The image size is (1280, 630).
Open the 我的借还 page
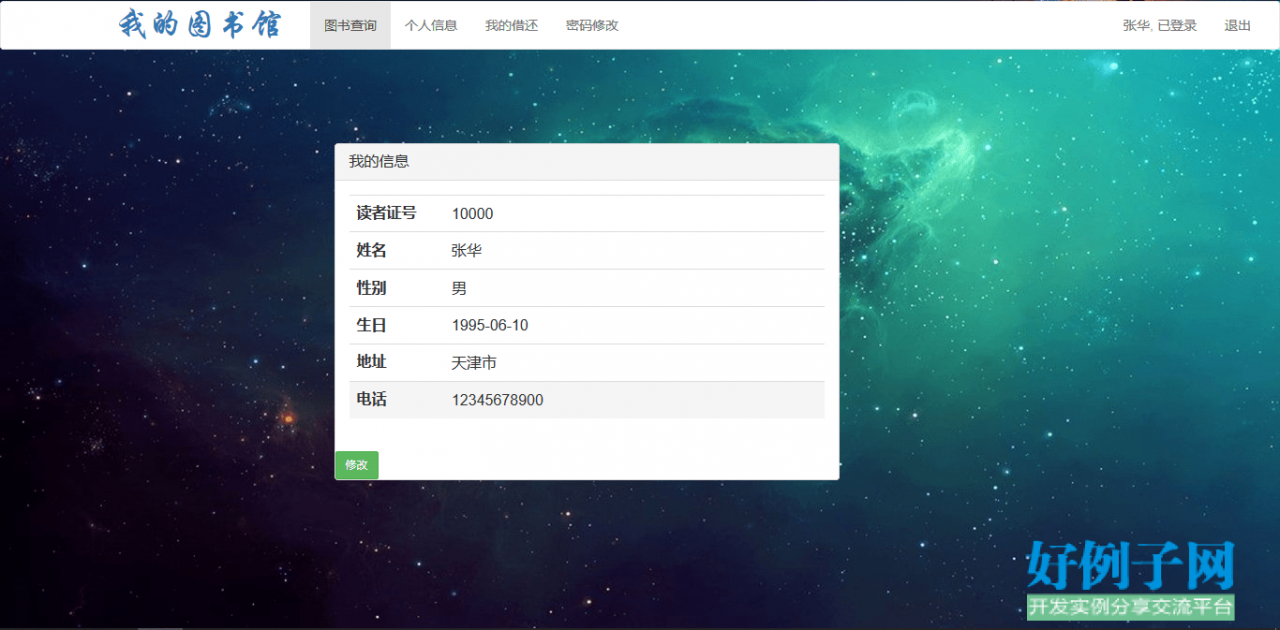511,25
